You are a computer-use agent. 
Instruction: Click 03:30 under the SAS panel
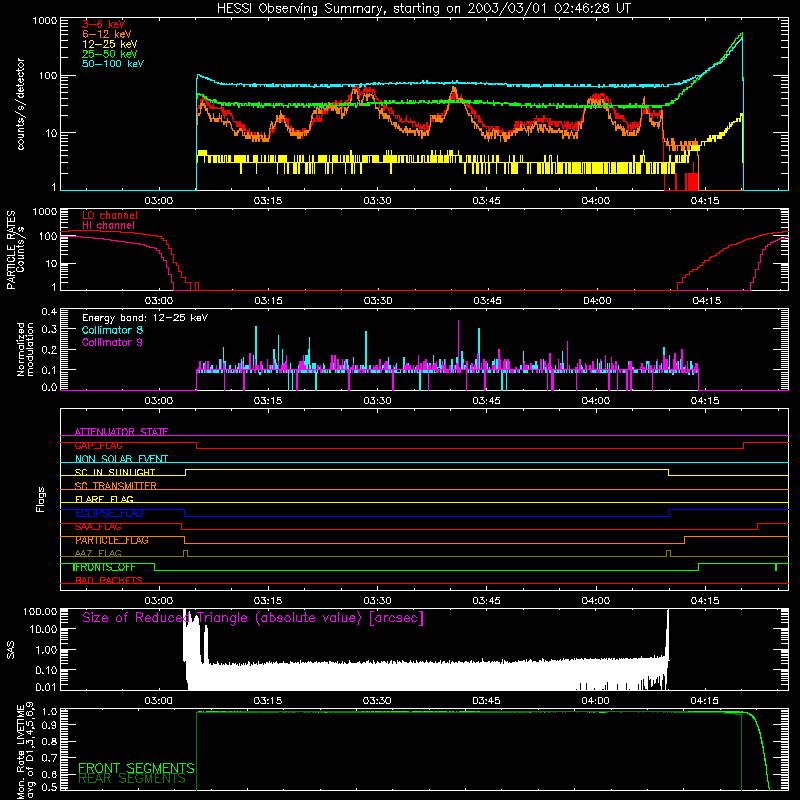[377, 701]
